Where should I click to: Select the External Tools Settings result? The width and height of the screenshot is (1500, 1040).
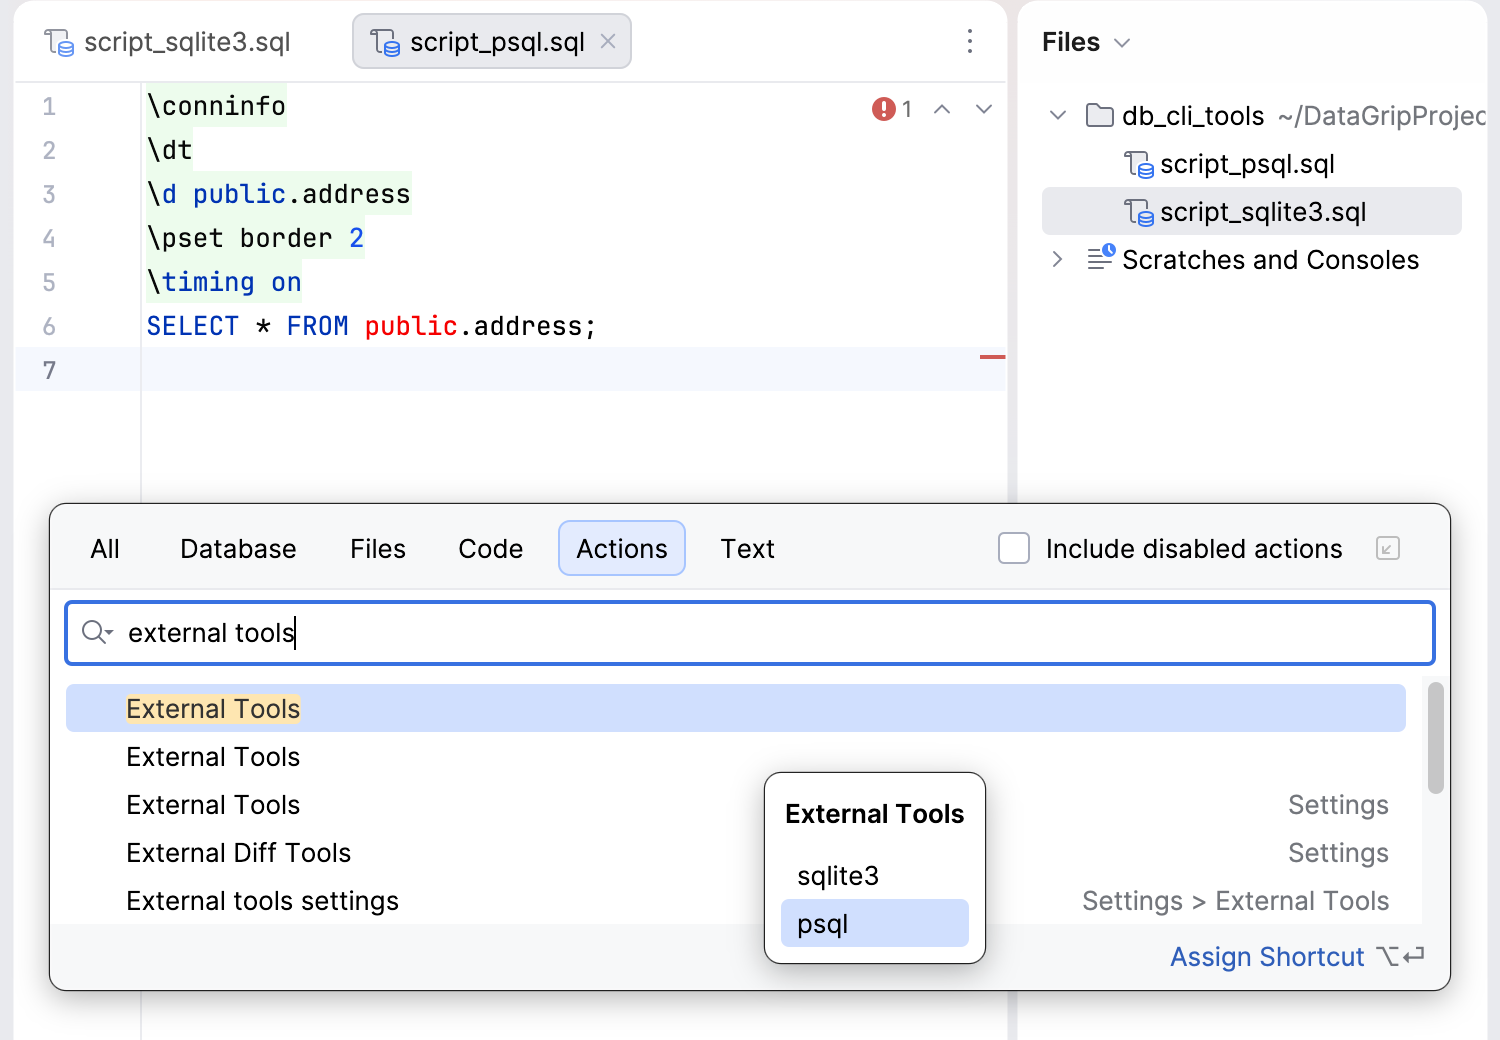coord(736,804)
